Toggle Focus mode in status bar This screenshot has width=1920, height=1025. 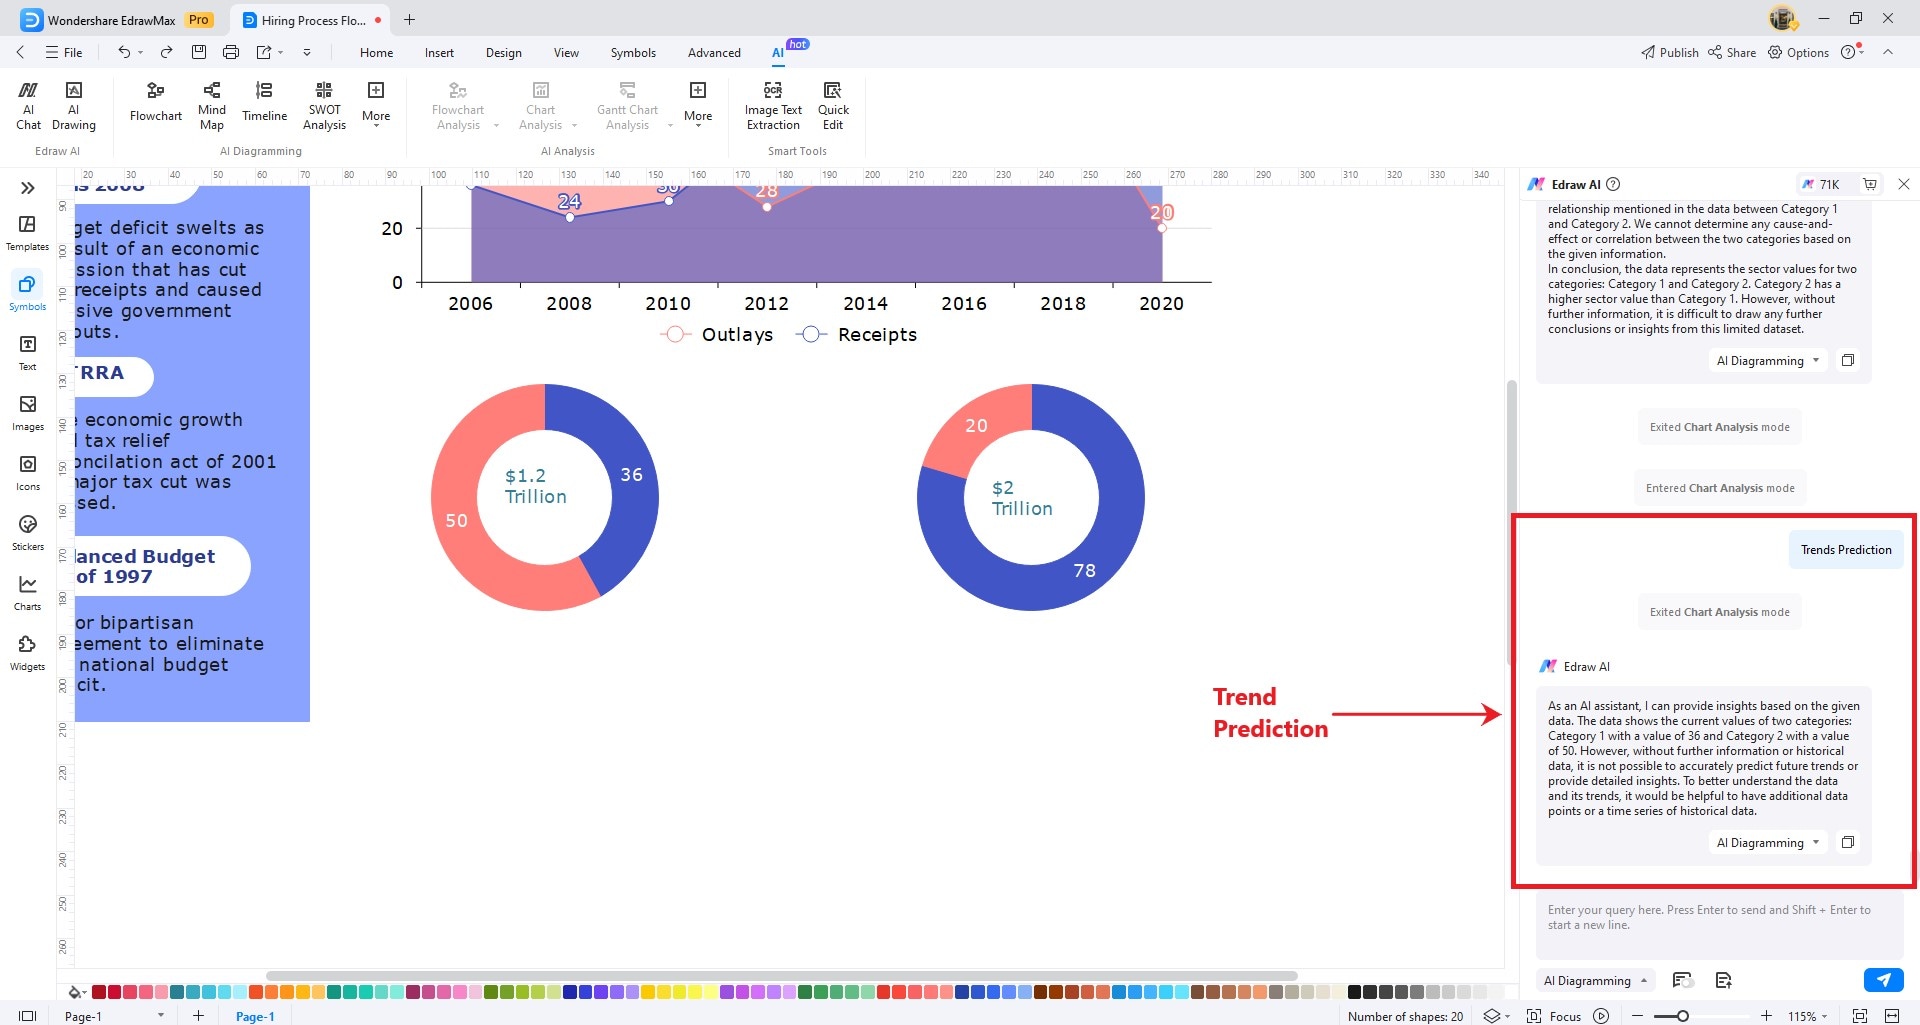click(x=1555, y=1016)
